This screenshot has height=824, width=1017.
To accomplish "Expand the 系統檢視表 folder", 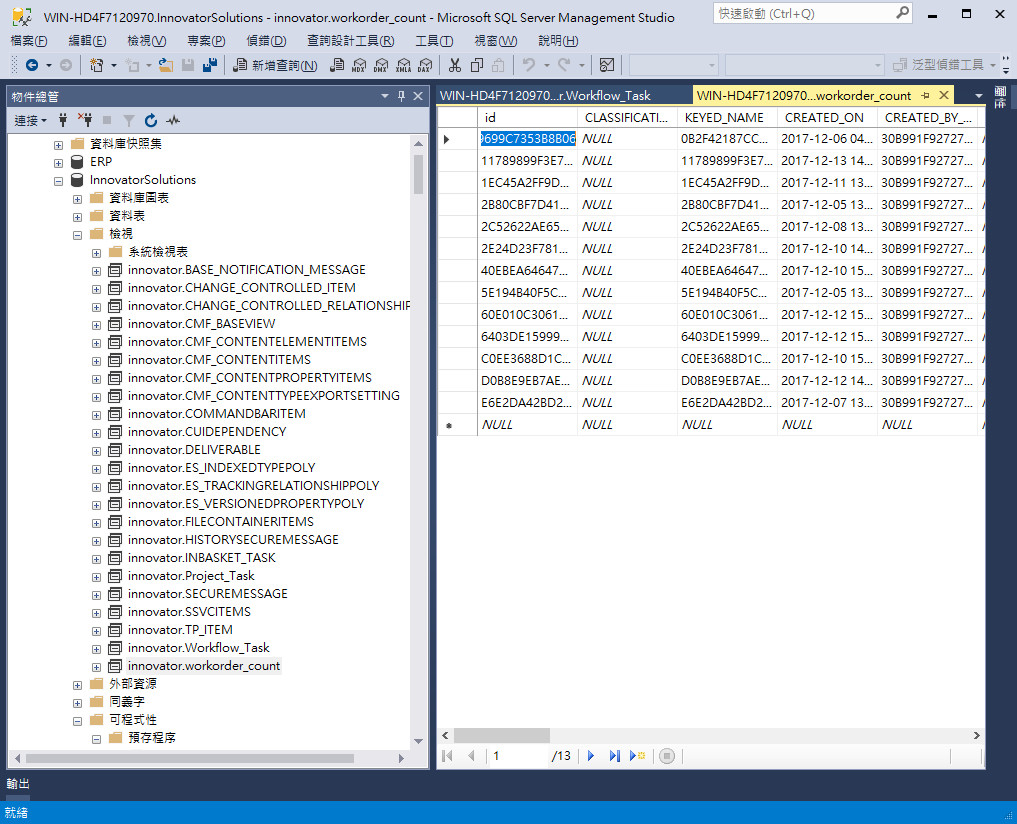I will (x=97, y=253).
